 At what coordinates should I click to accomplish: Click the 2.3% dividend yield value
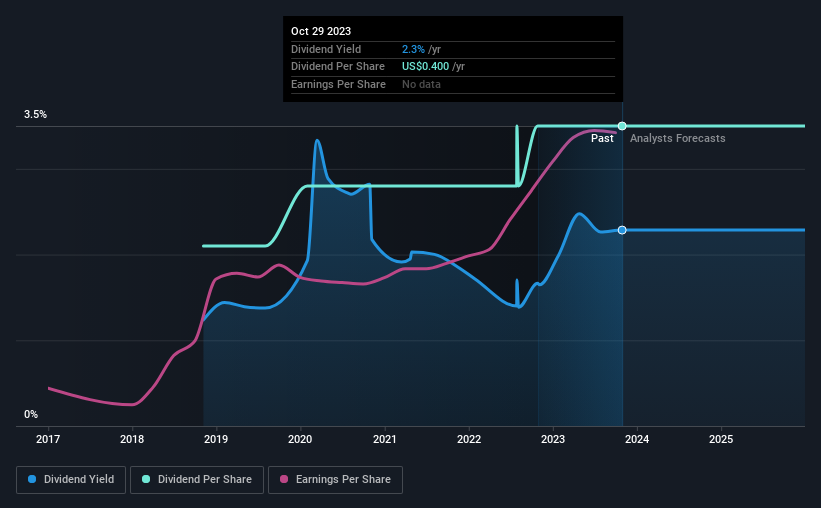coord(413,49)
